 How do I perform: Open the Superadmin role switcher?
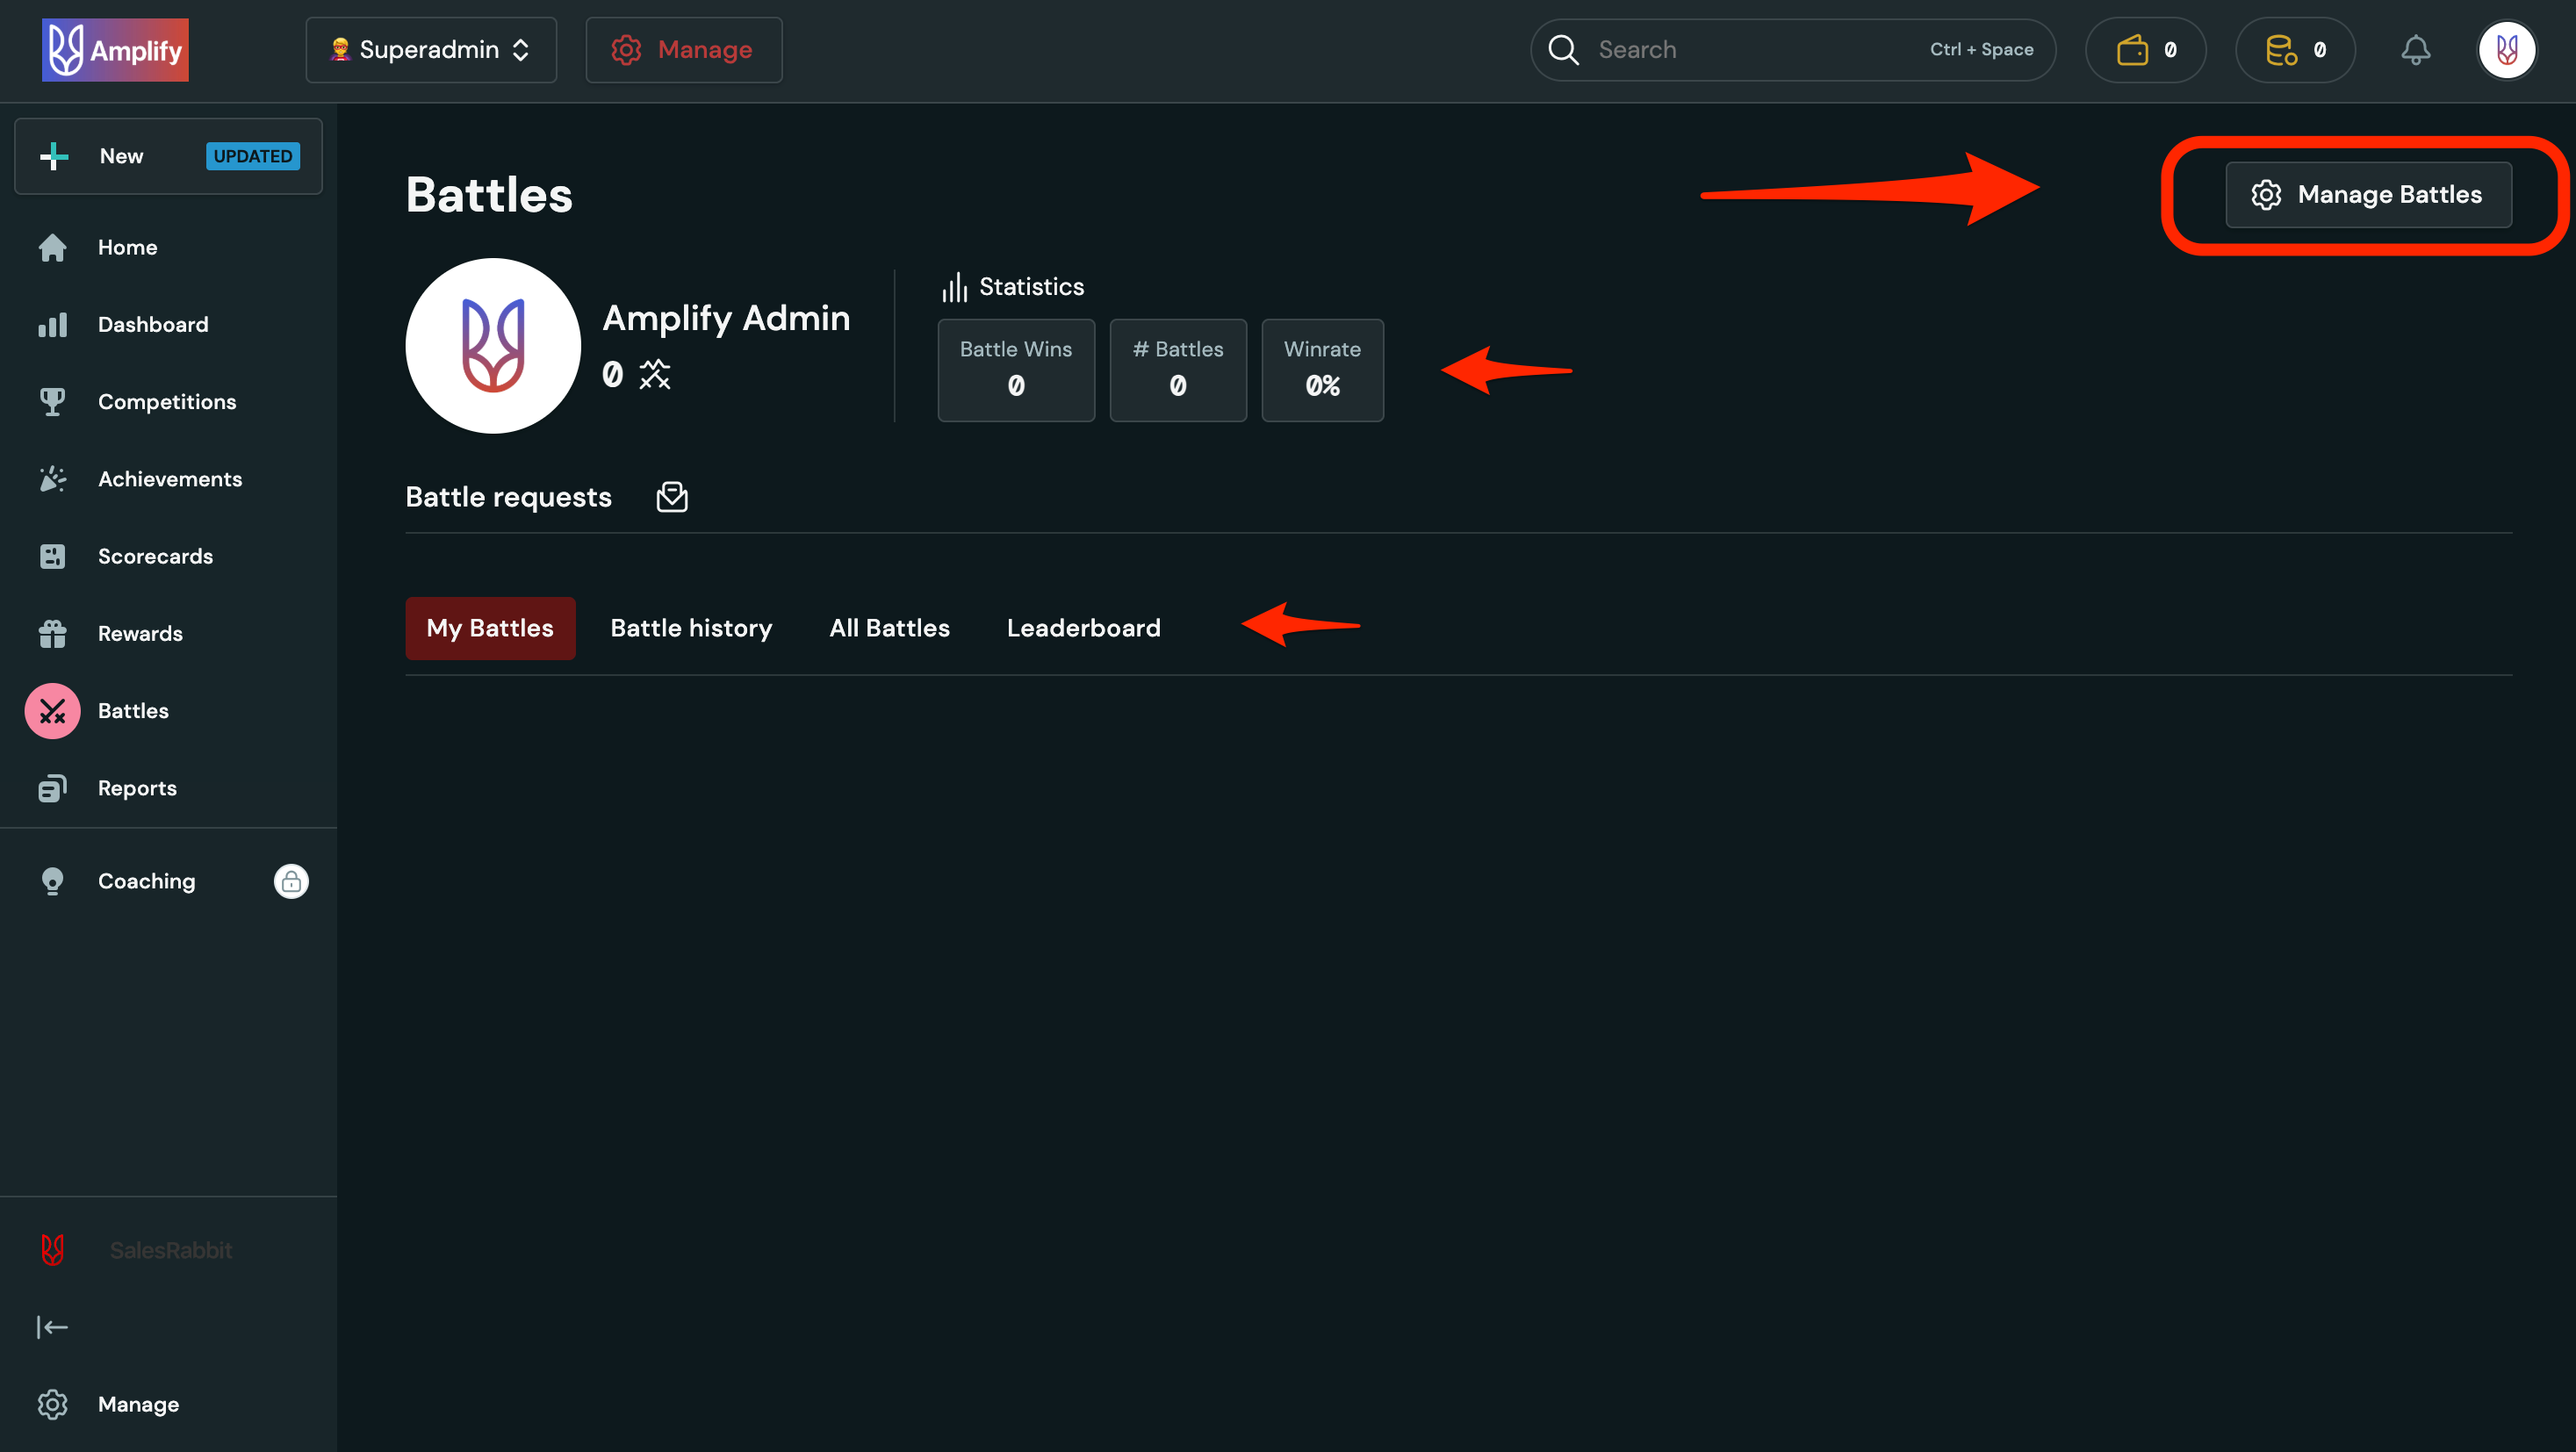pos(430,49)
